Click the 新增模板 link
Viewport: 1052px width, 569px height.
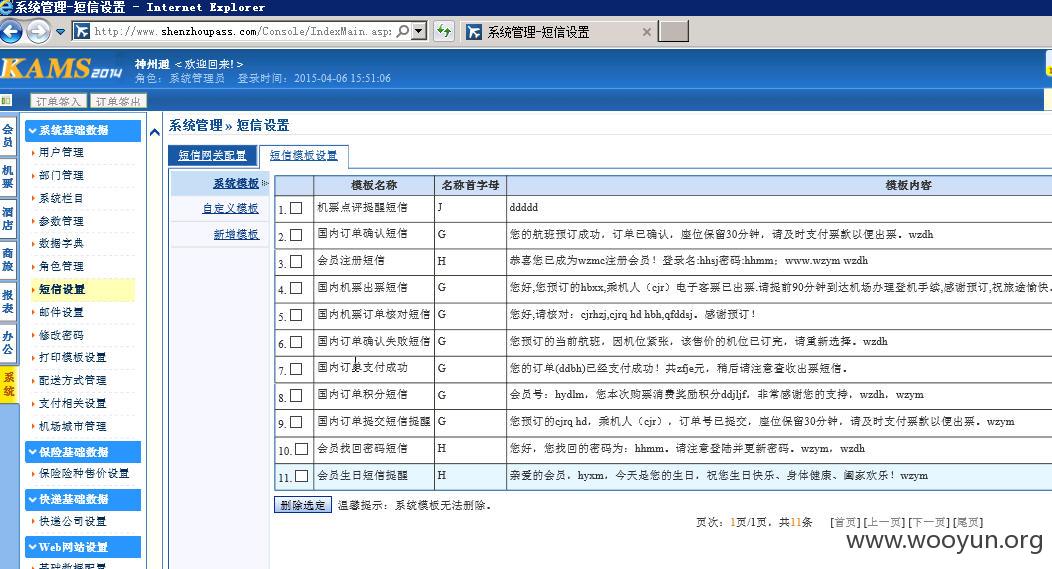(236, 234)
